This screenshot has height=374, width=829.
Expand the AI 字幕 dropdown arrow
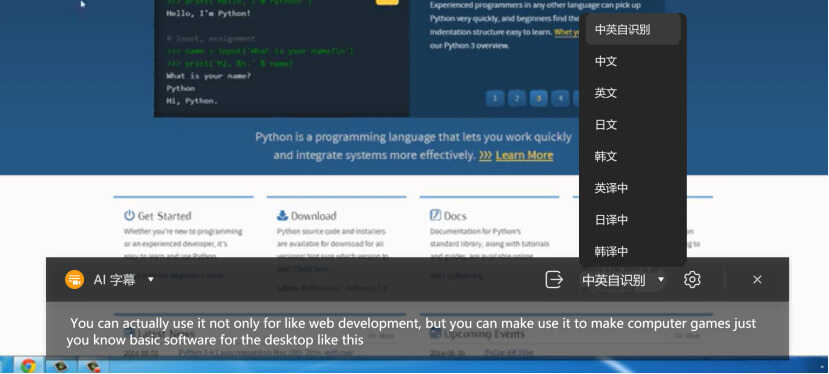pos(151,279)
